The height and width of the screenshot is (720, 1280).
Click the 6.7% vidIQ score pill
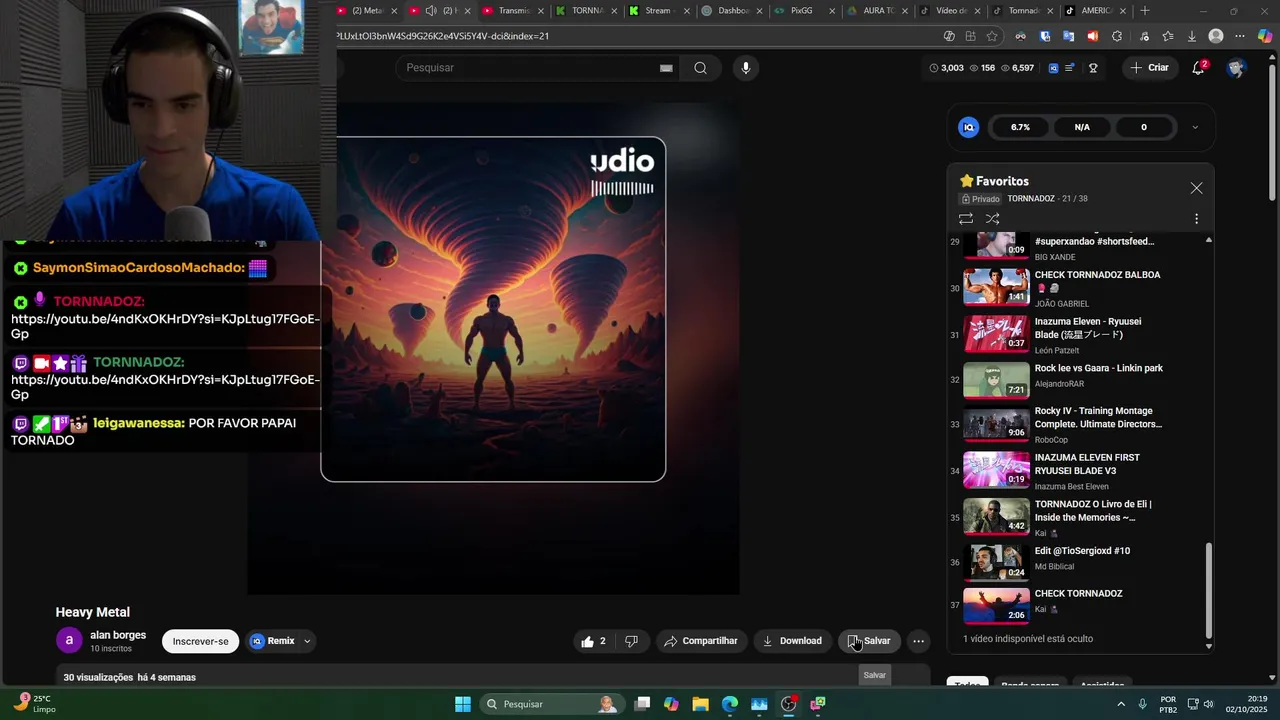point(1020,127)
